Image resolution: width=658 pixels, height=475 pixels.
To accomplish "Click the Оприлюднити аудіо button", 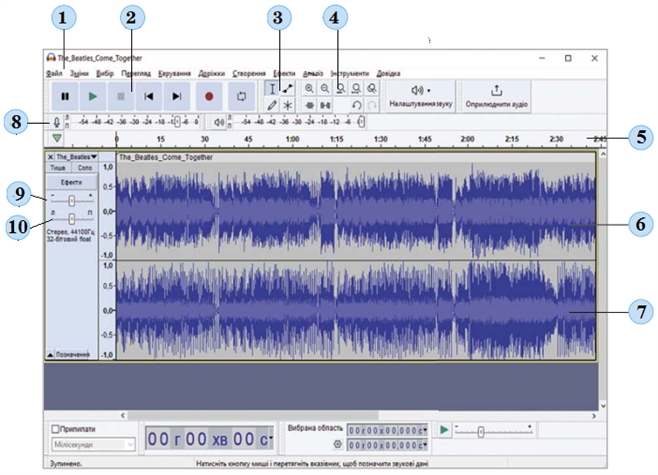I will coord(497,96).
